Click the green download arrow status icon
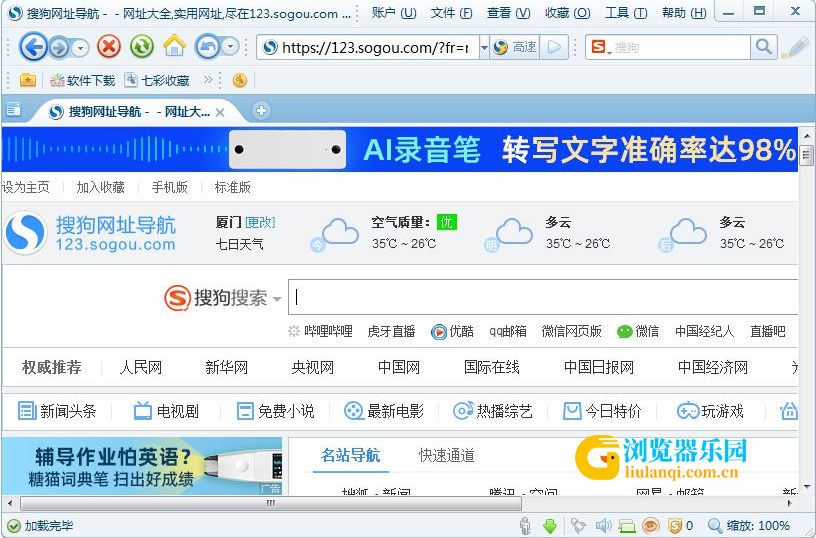This screenshot has height=538, width=816. coord(550,526)
